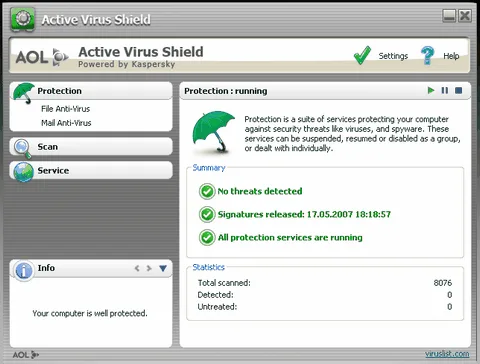Click the green check beside Signatures released
The image size is (480, 364).
[x=207, y=214]
